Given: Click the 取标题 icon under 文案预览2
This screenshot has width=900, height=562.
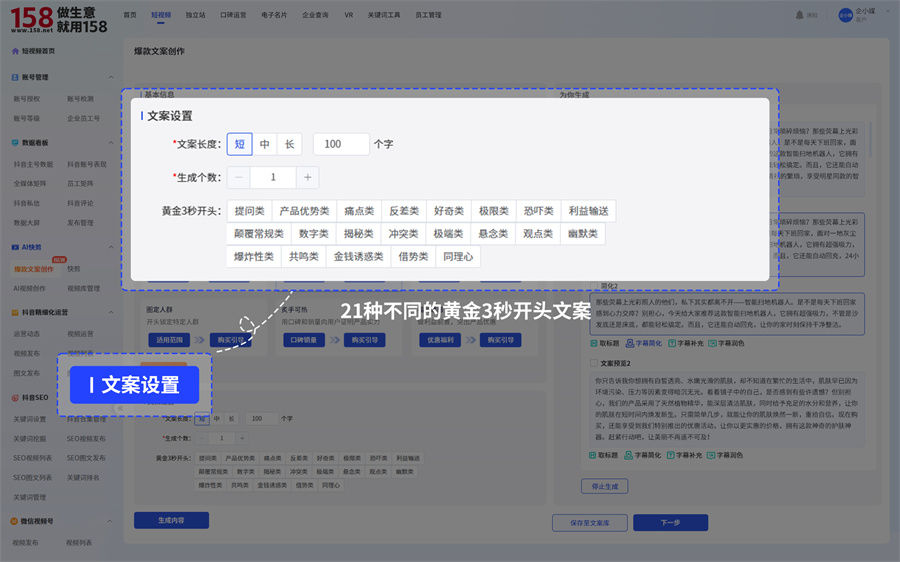Looking at the screenshot, I should [595, 455].
